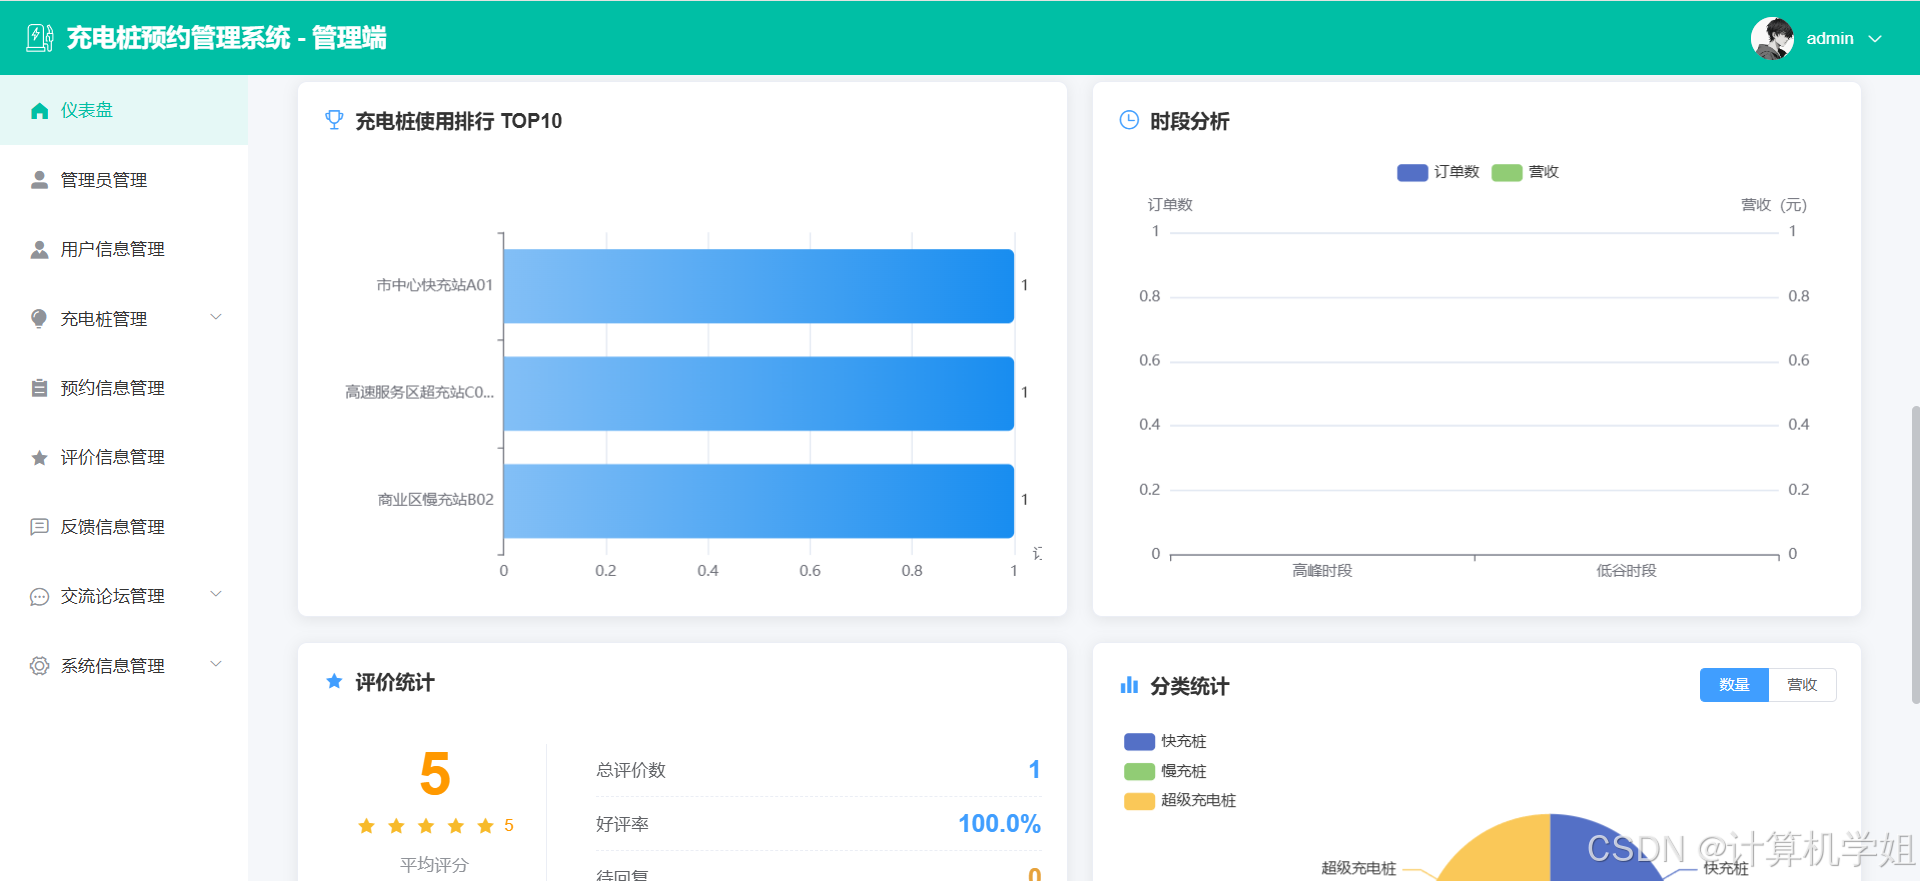The height and width of the screenshot is (881, 1920).
Task: Select the 交流论坛管理 menu label
Action: (113, 596)
